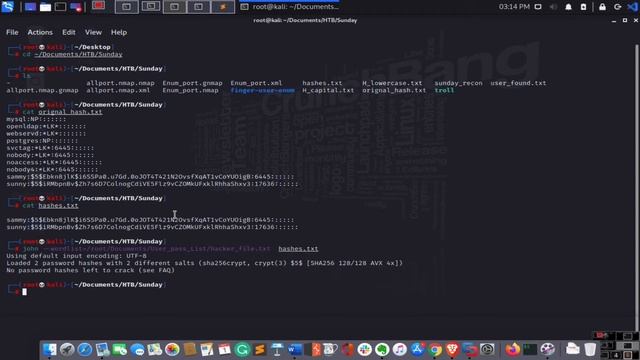Click the power manager tray icon

tap(583, 7)
